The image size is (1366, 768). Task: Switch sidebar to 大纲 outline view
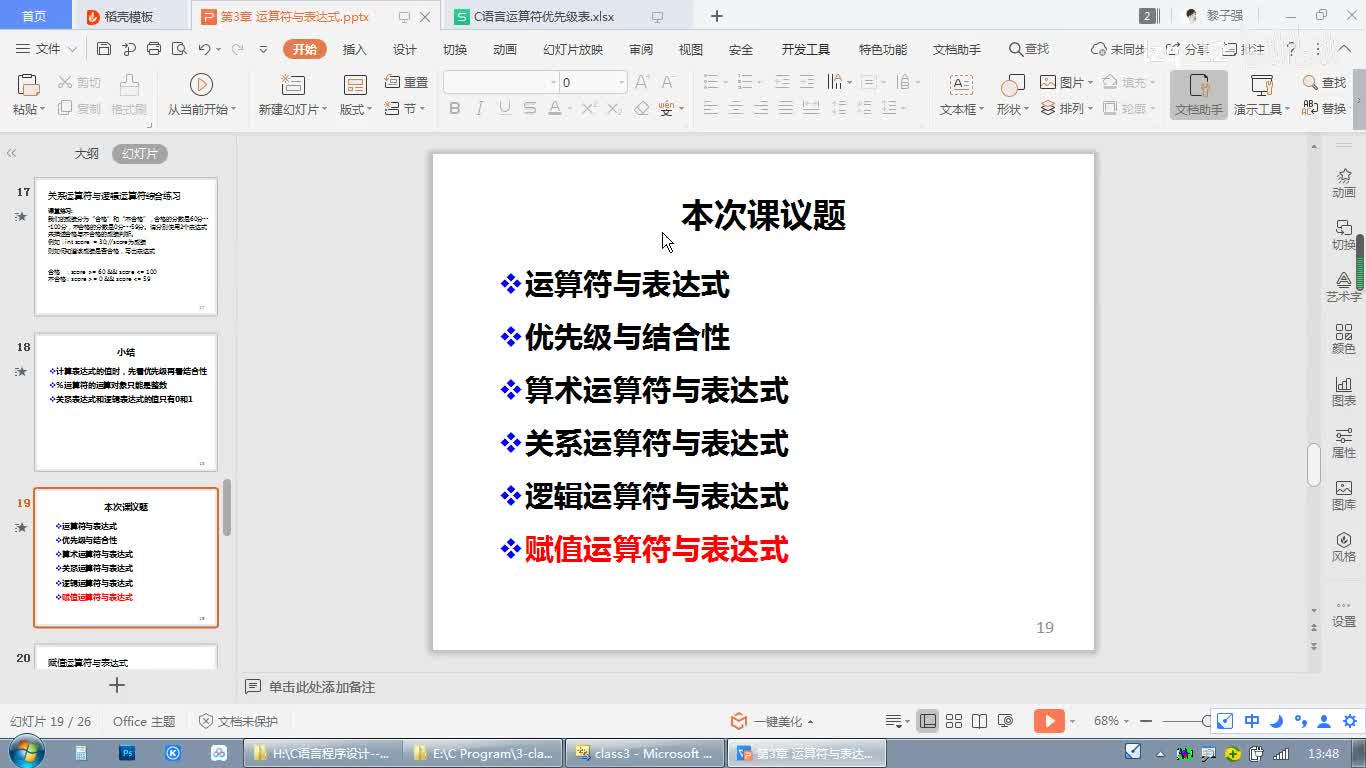[87, 154]
